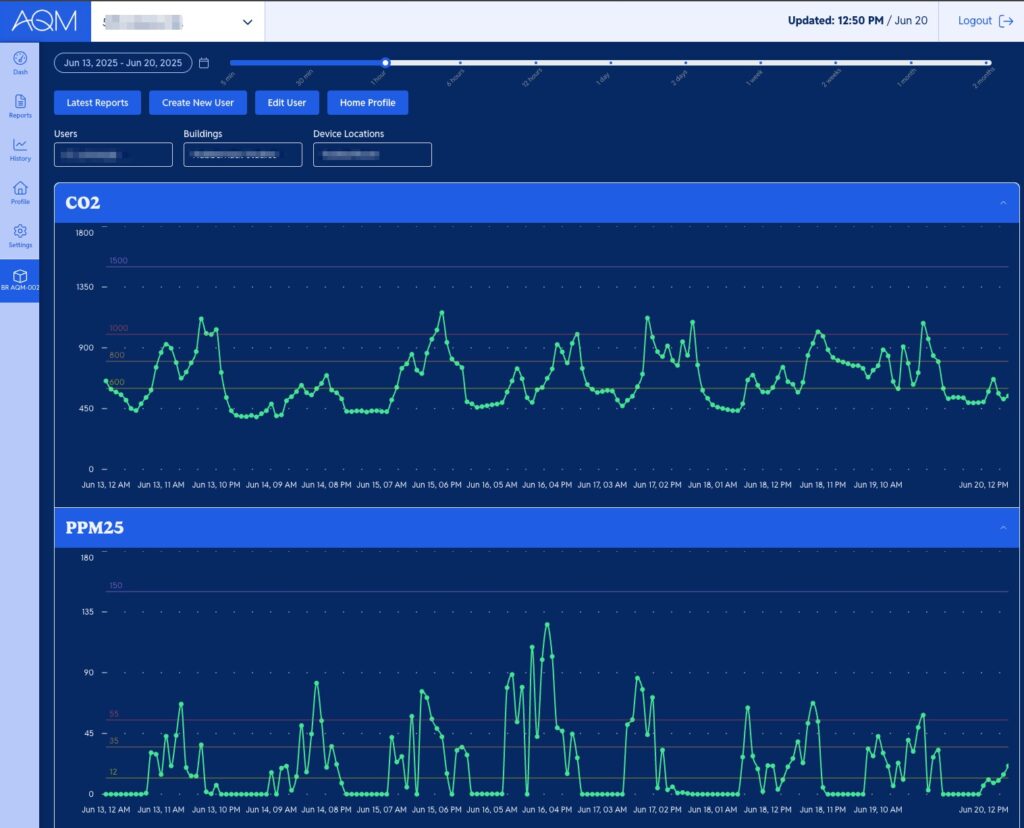Click CO2 x-axis label 'Jun 15, 06 PM'
Screen dimensions: 1024x828
436,485
